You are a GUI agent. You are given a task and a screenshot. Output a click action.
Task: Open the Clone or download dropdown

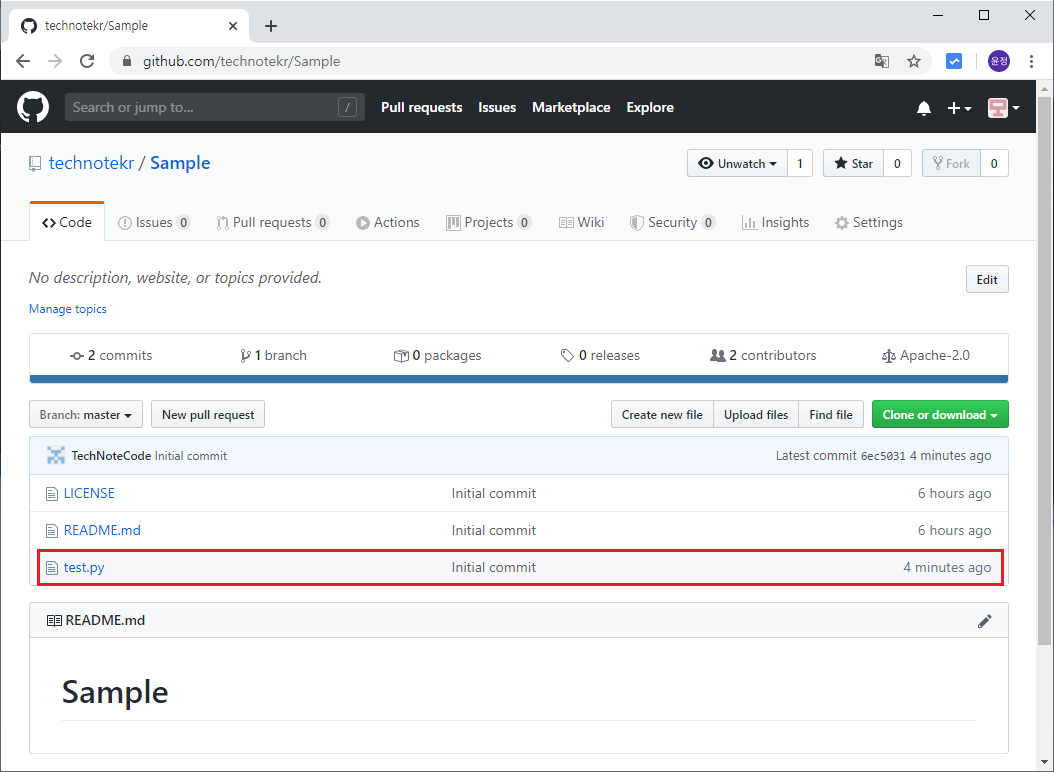point(939,414)
